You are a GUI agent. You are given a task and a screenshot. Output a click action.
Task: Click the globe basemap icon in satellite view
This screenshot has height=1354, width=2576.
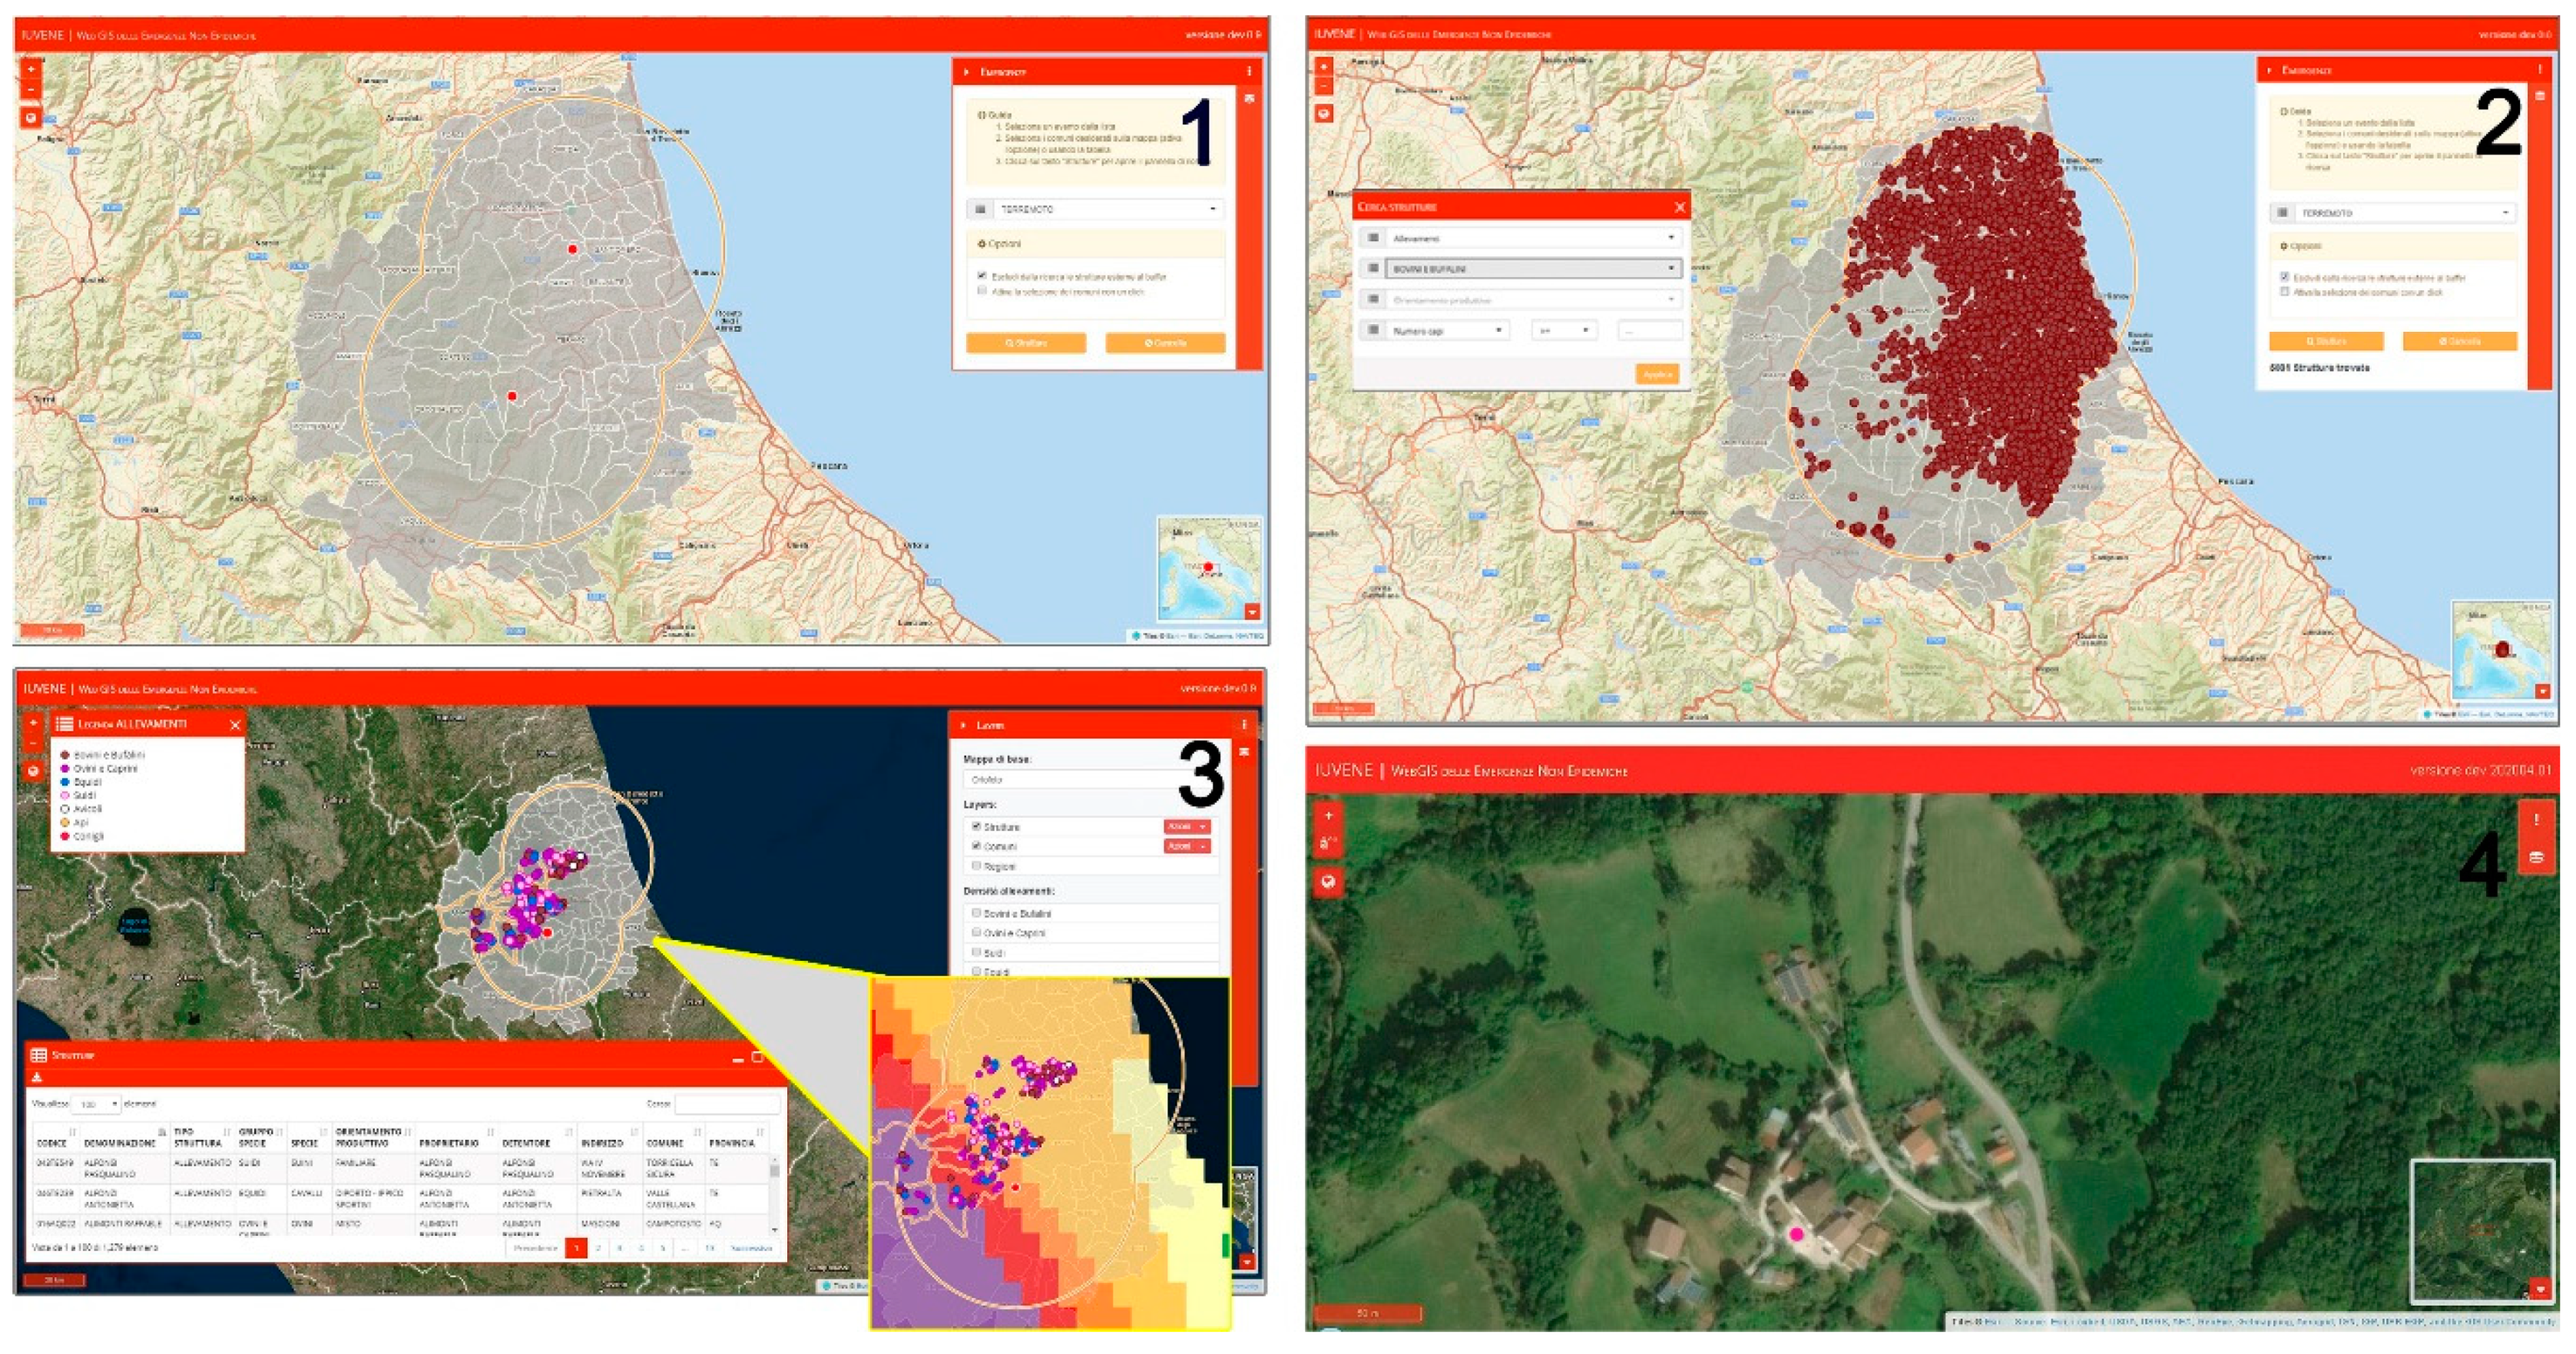pos(1328,882)
